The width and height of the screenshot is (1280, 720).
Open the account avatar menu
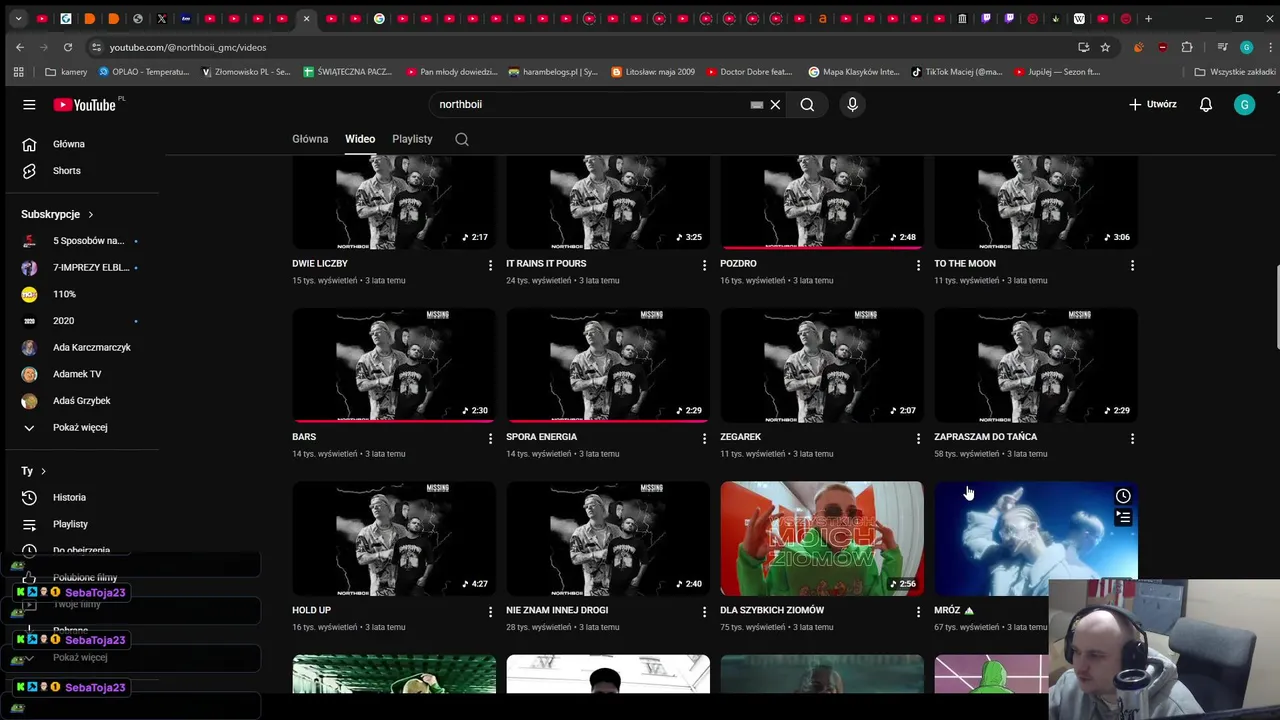point(1244,104)
